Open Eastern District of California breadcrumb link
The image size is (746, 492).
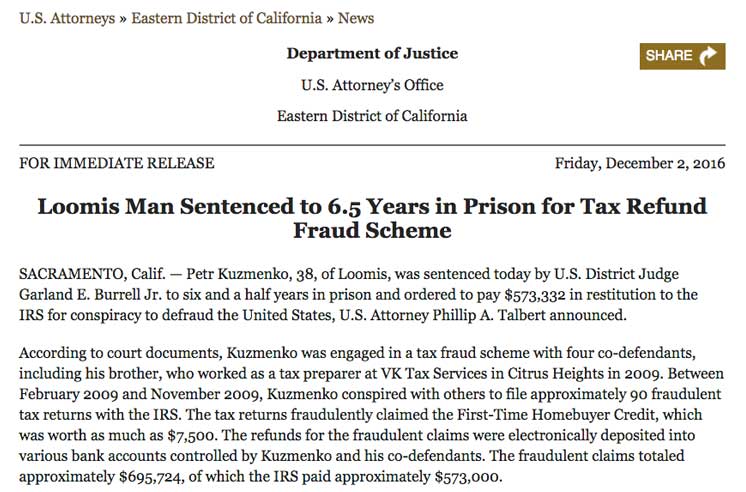(x=226, y=19)
